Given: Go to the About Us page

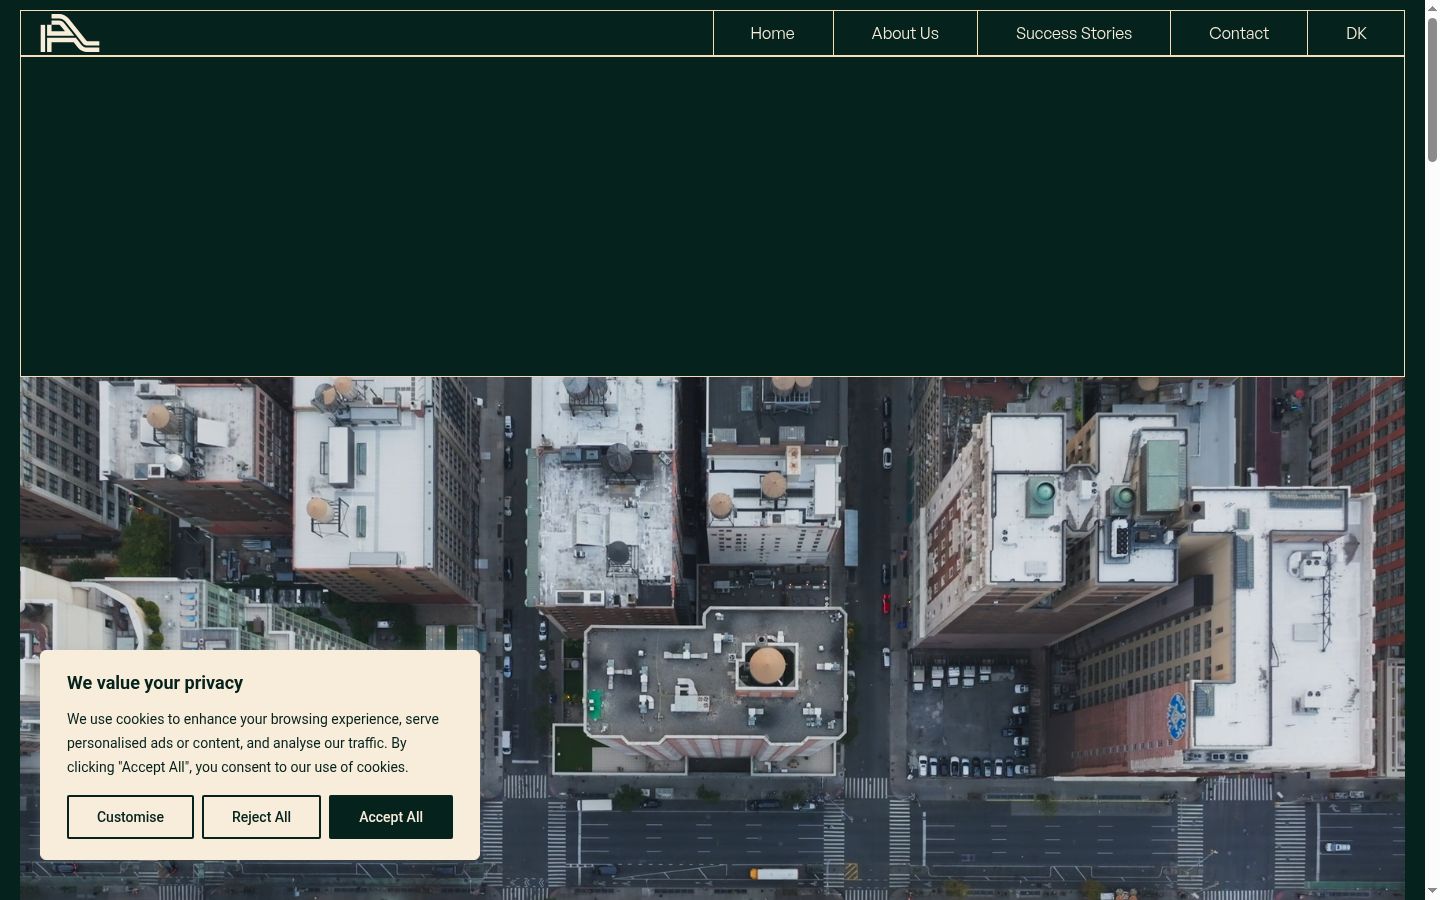Looking at the screenshot, I should pyautogui.click(x=905, y=33).
